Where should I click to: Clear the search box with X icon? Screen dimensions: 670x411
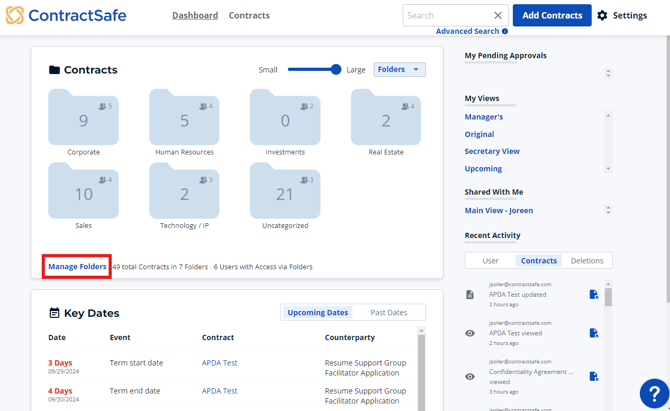tap(497, 16)
